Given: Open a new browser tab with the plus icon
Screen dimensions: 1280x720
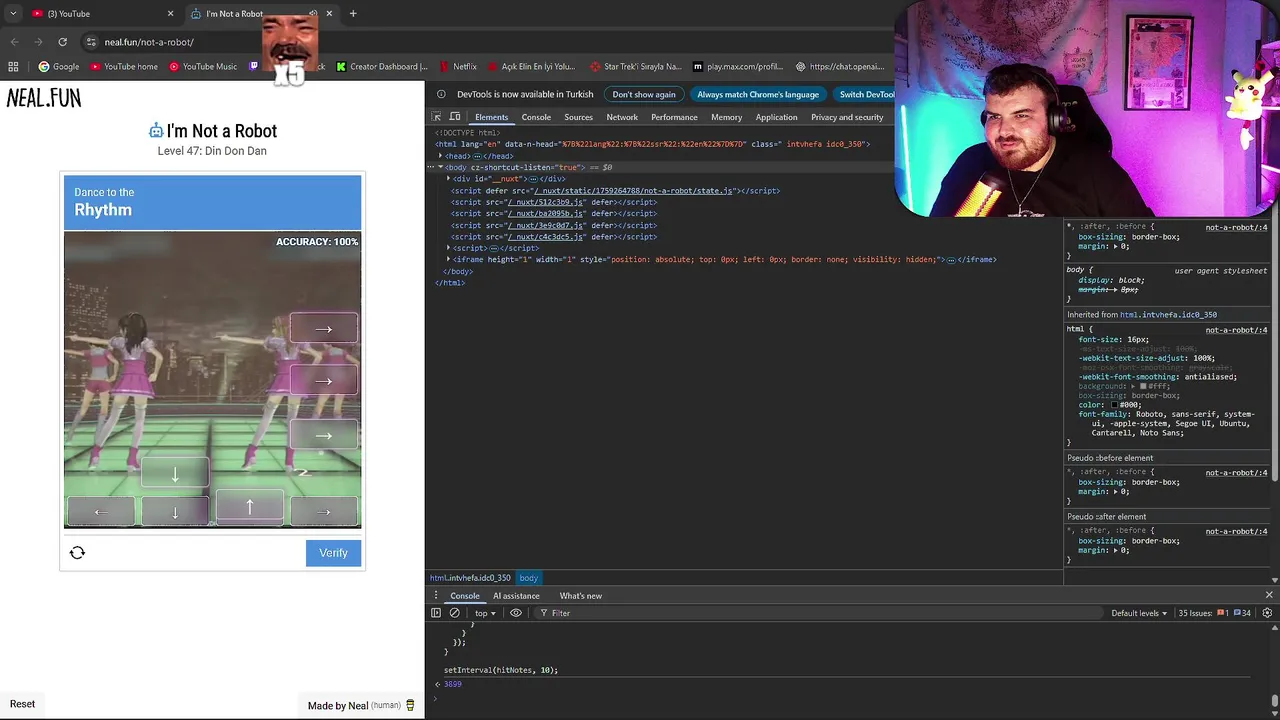Looking at the screenshot, I should (353, 14).
